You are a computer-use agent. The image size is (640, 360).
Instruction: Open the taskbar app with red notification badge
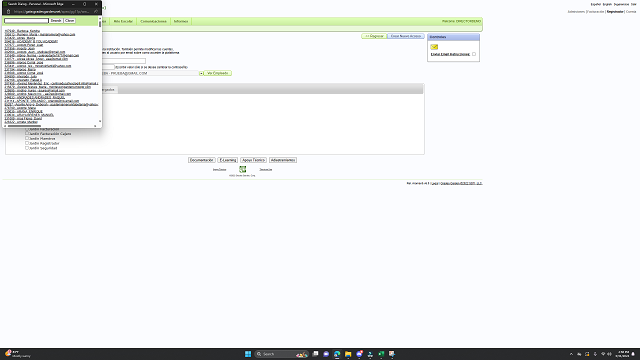tap(359, 354)
